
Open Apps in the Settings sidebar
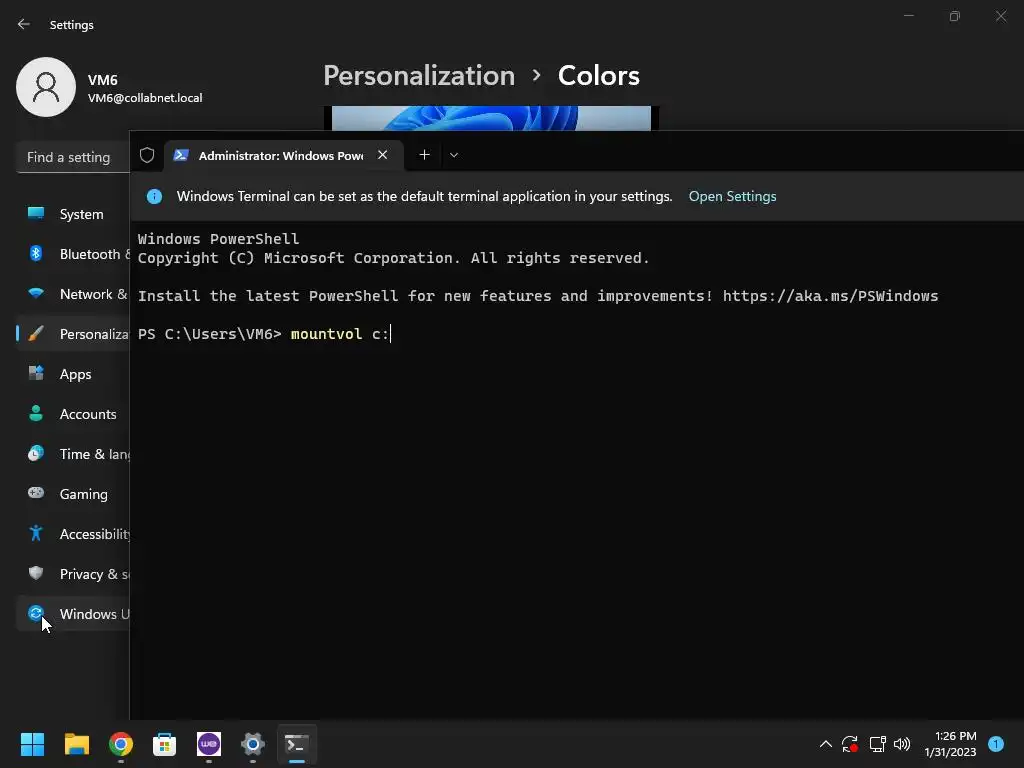coord(72,374)
